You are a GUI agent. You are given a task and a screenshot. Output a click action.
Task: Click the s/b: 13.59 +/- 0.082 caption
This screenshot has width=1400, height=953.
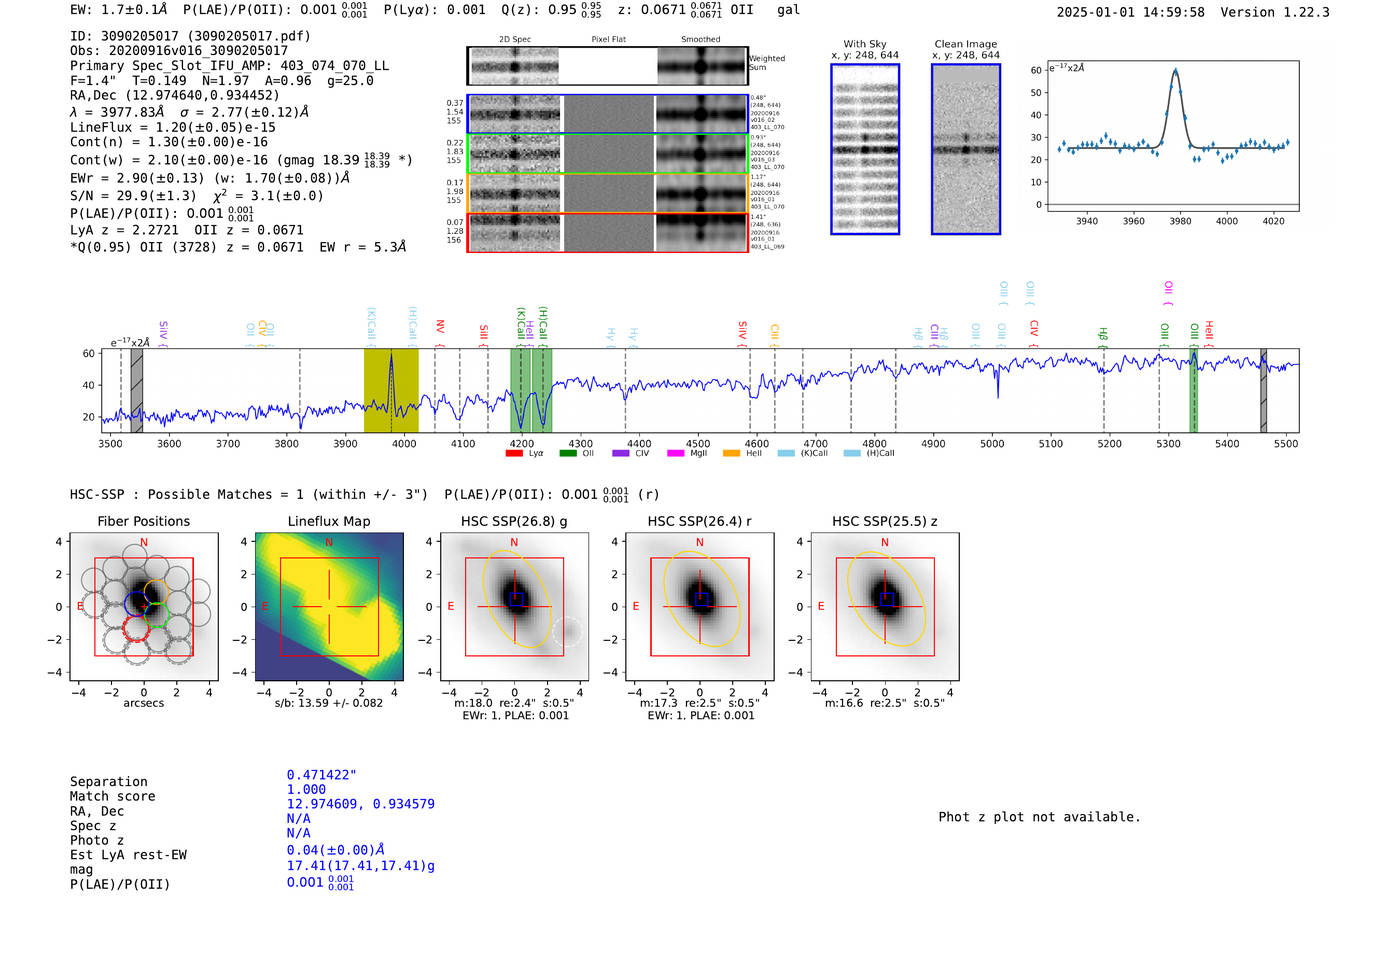(329, 703)
